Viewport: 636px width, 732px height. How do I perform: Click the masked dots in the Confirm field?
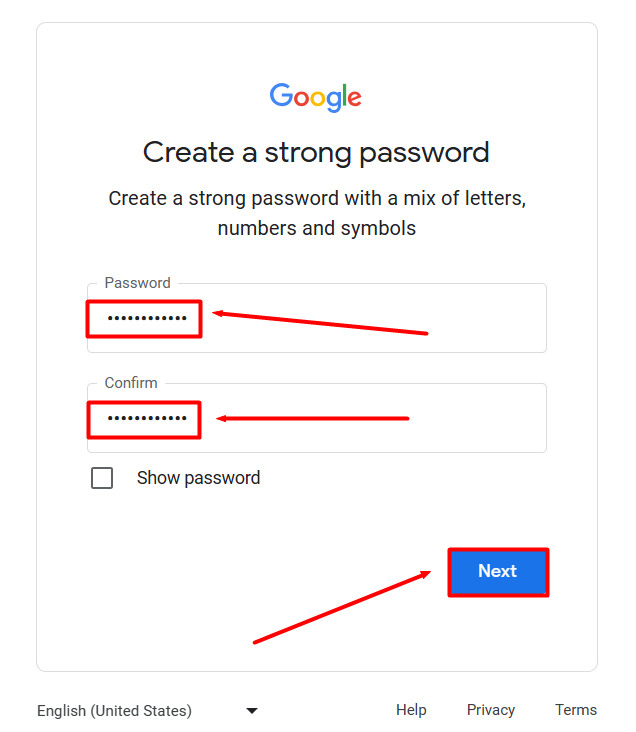click(147, 419)
